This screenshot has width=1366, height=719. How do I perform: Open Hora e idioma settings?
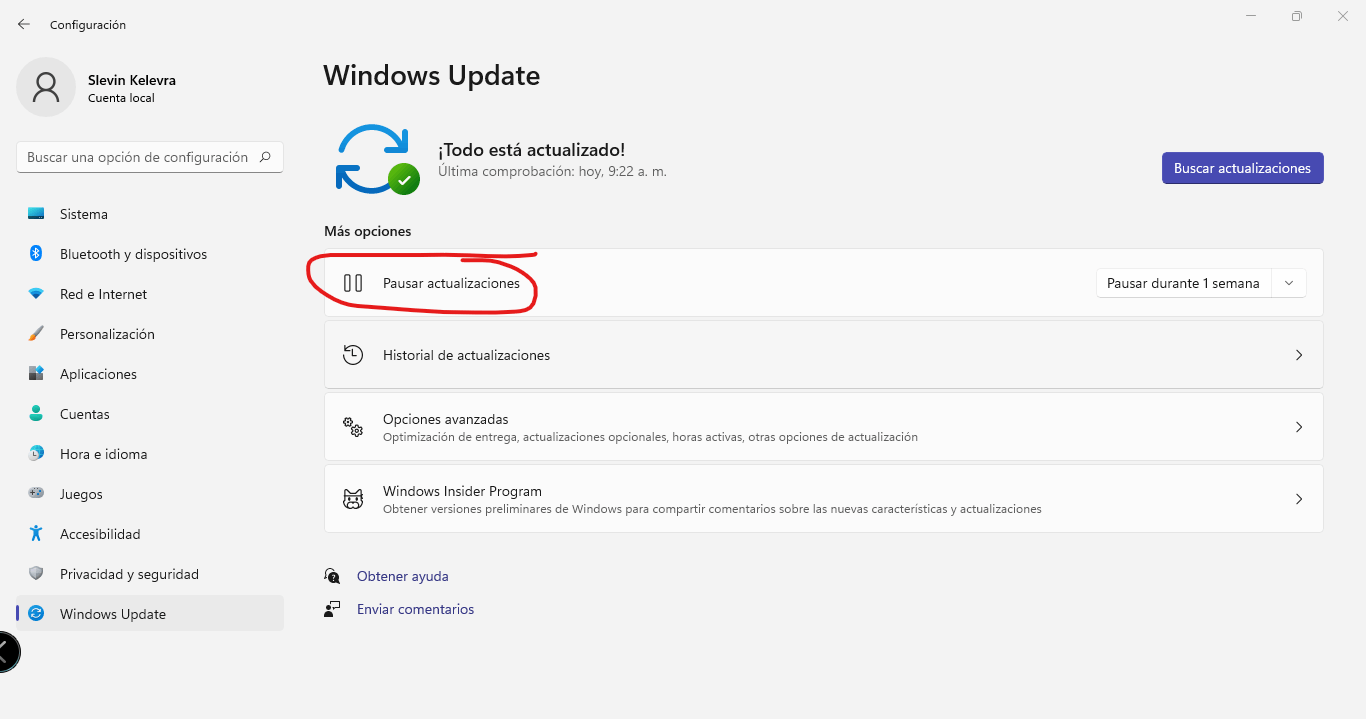pos(150,454)
